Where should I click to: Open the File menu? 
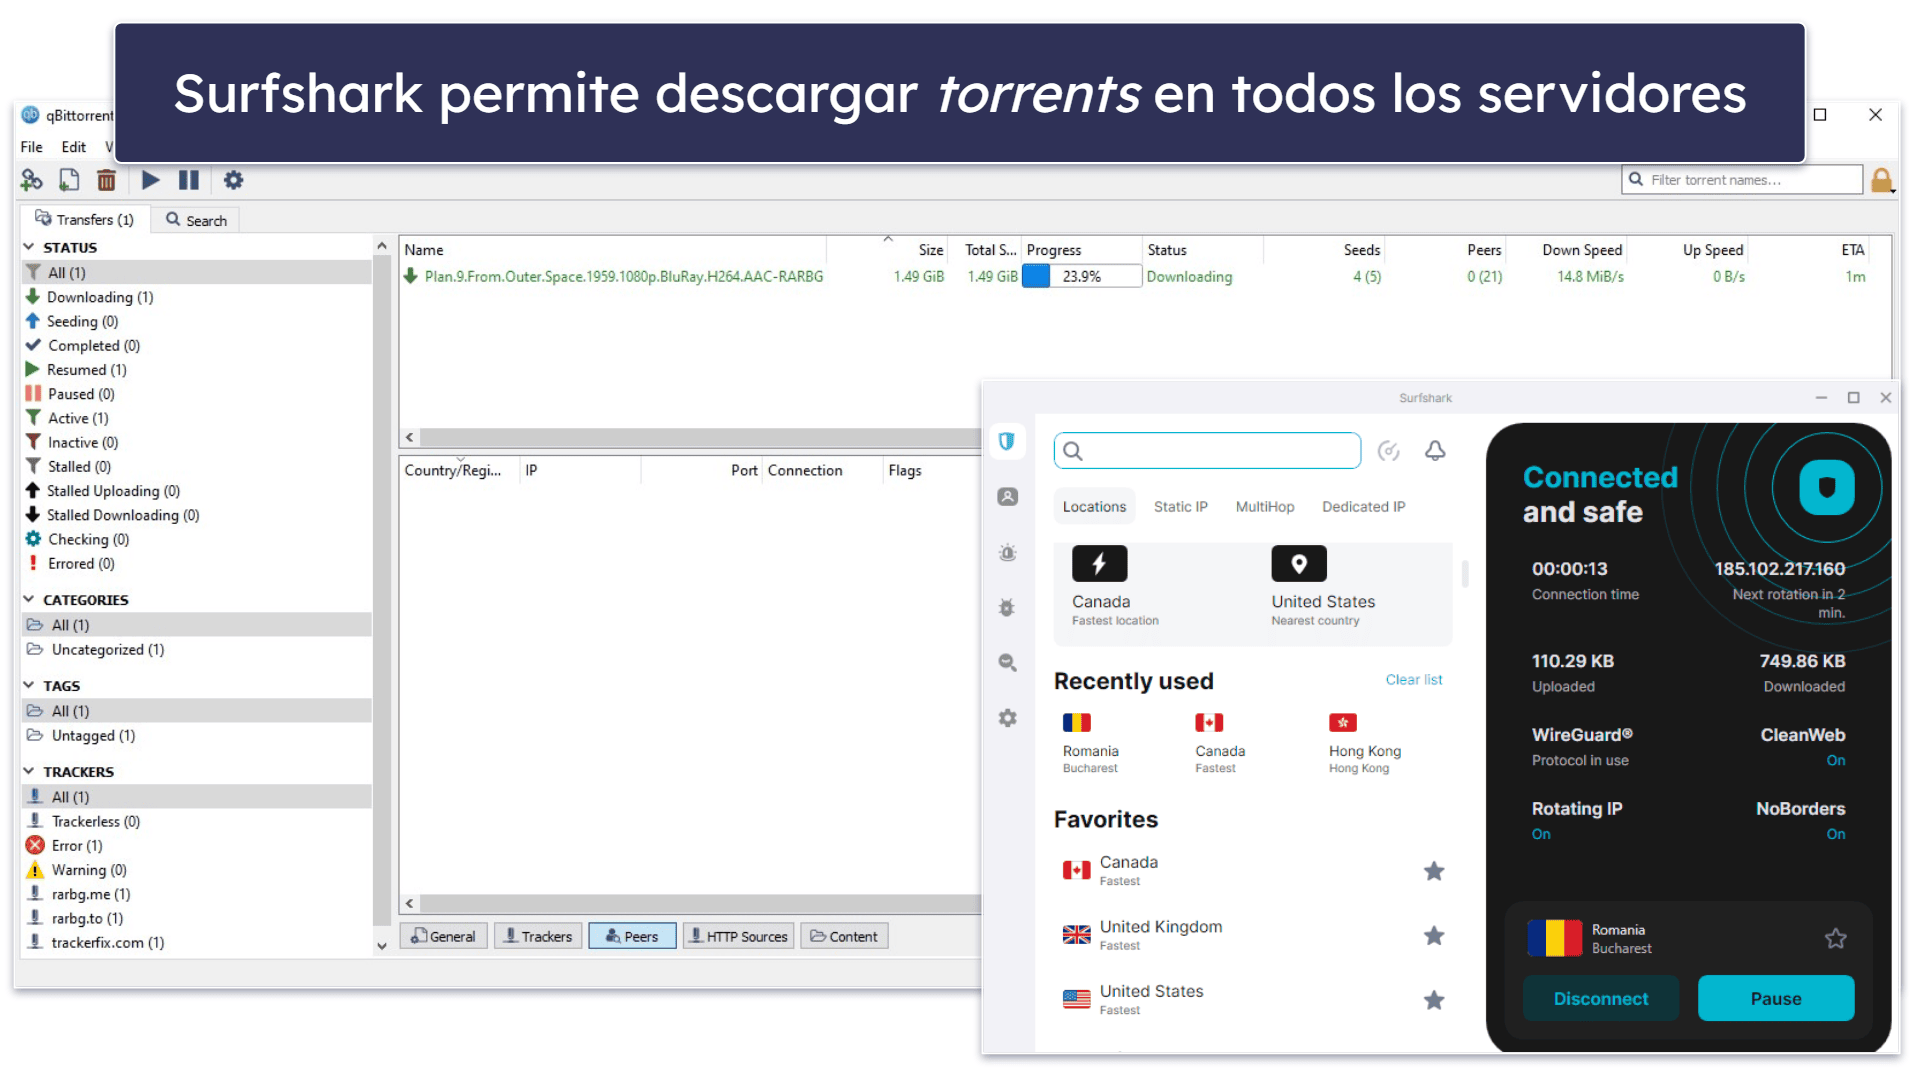coord(32,147)
